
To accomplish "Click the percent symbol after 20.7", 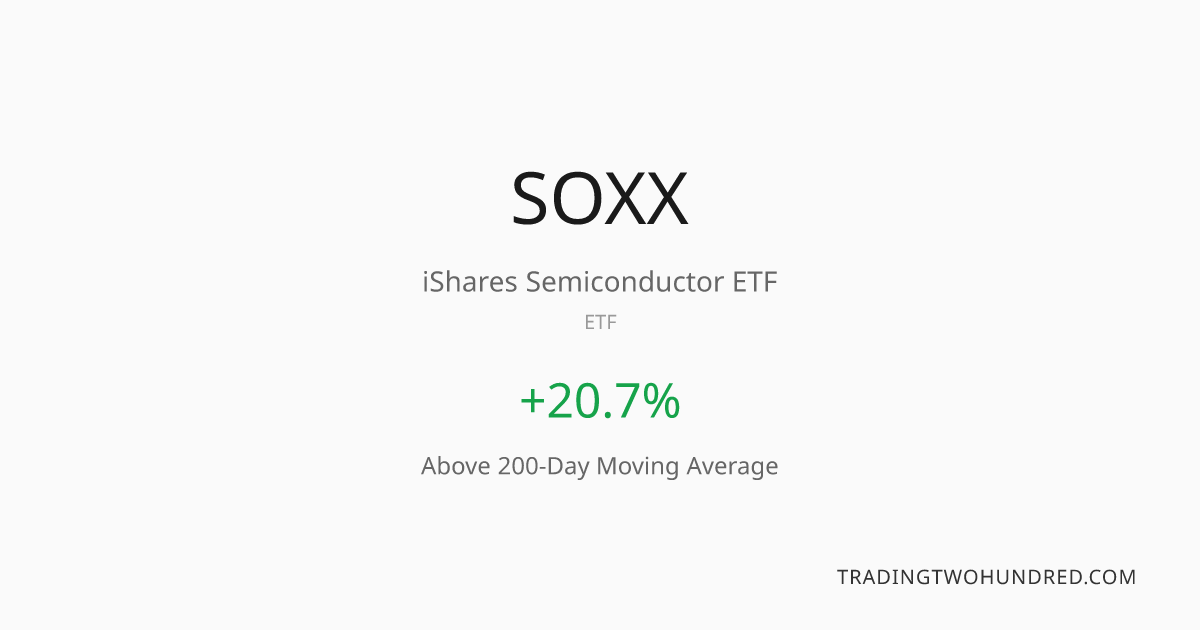I will 662,400.
